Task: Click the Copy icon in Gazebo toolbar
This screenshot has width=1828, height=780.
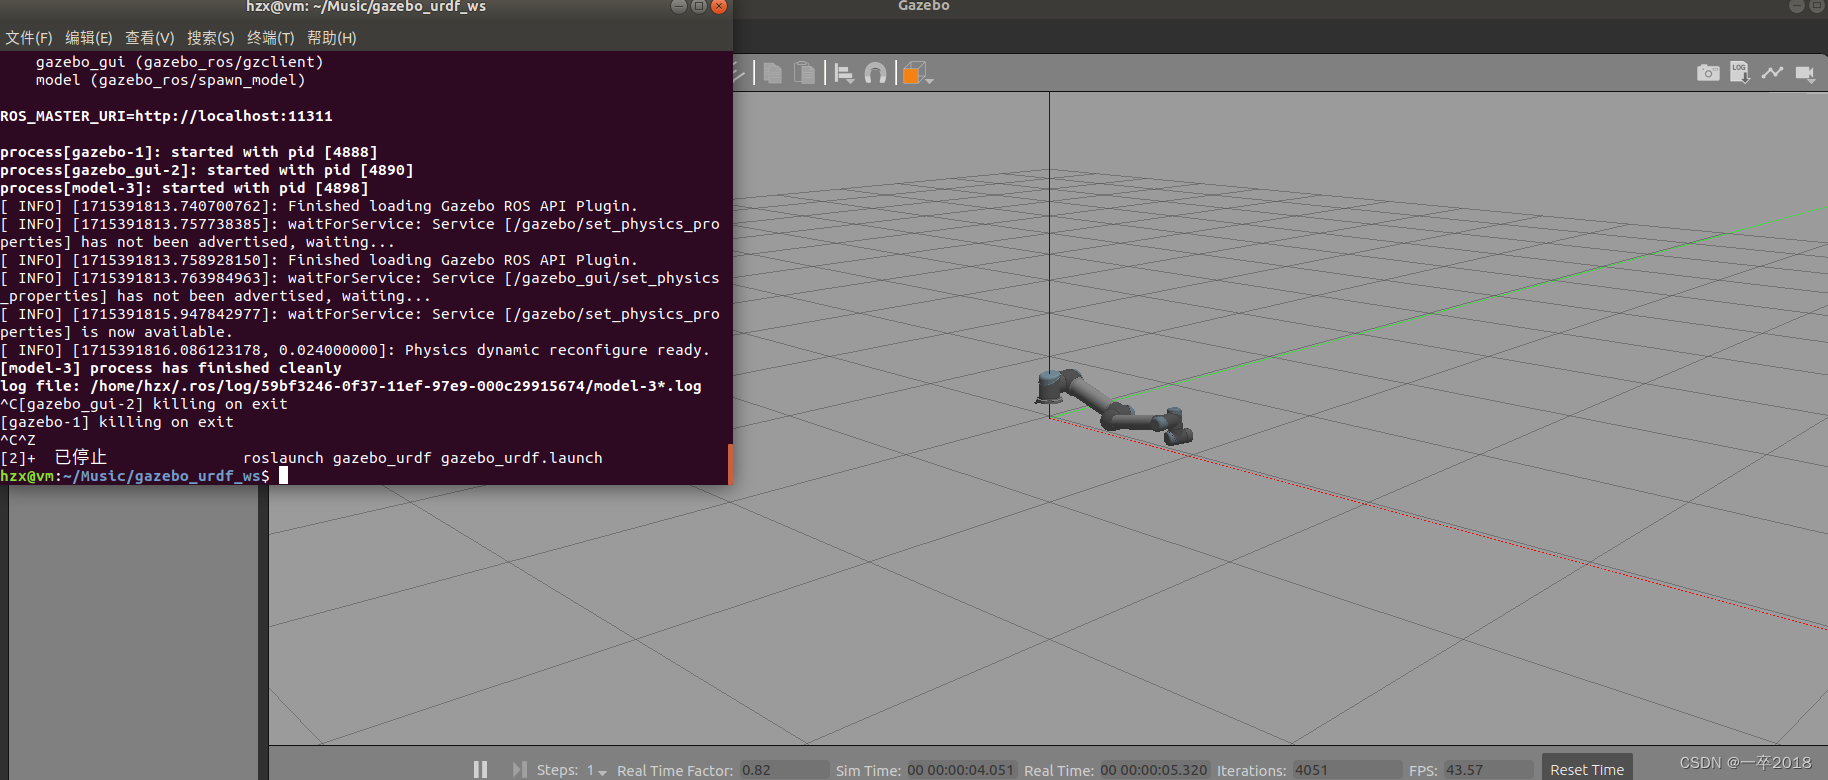Action: pyautogui.click(x=772, y=73)
